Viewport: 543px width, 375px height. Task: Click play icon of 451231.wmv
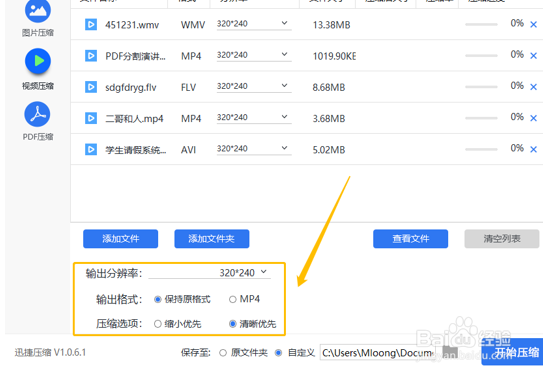click(x=91, y=25)
